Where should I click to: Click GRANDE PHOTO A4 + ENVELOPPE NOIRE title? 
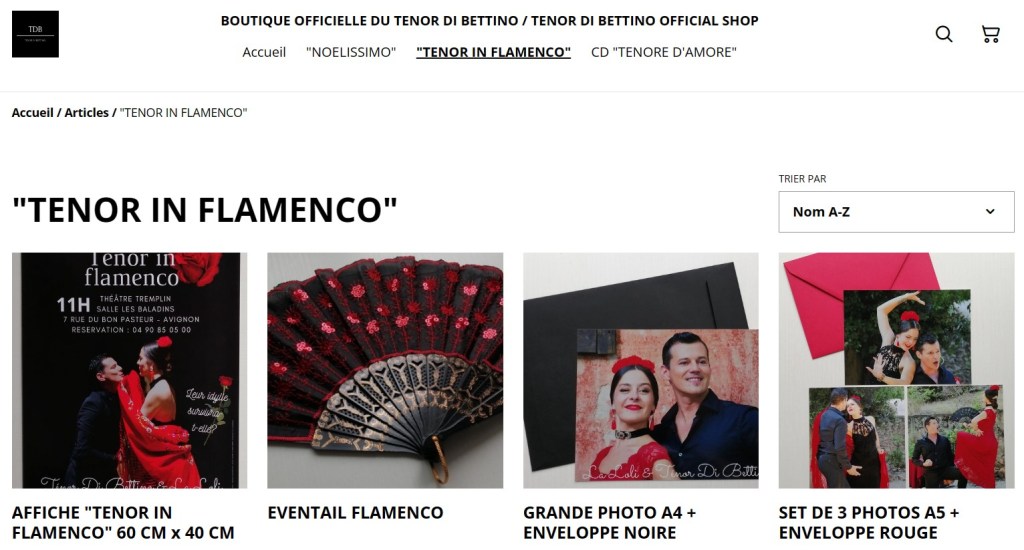point(609,523)
